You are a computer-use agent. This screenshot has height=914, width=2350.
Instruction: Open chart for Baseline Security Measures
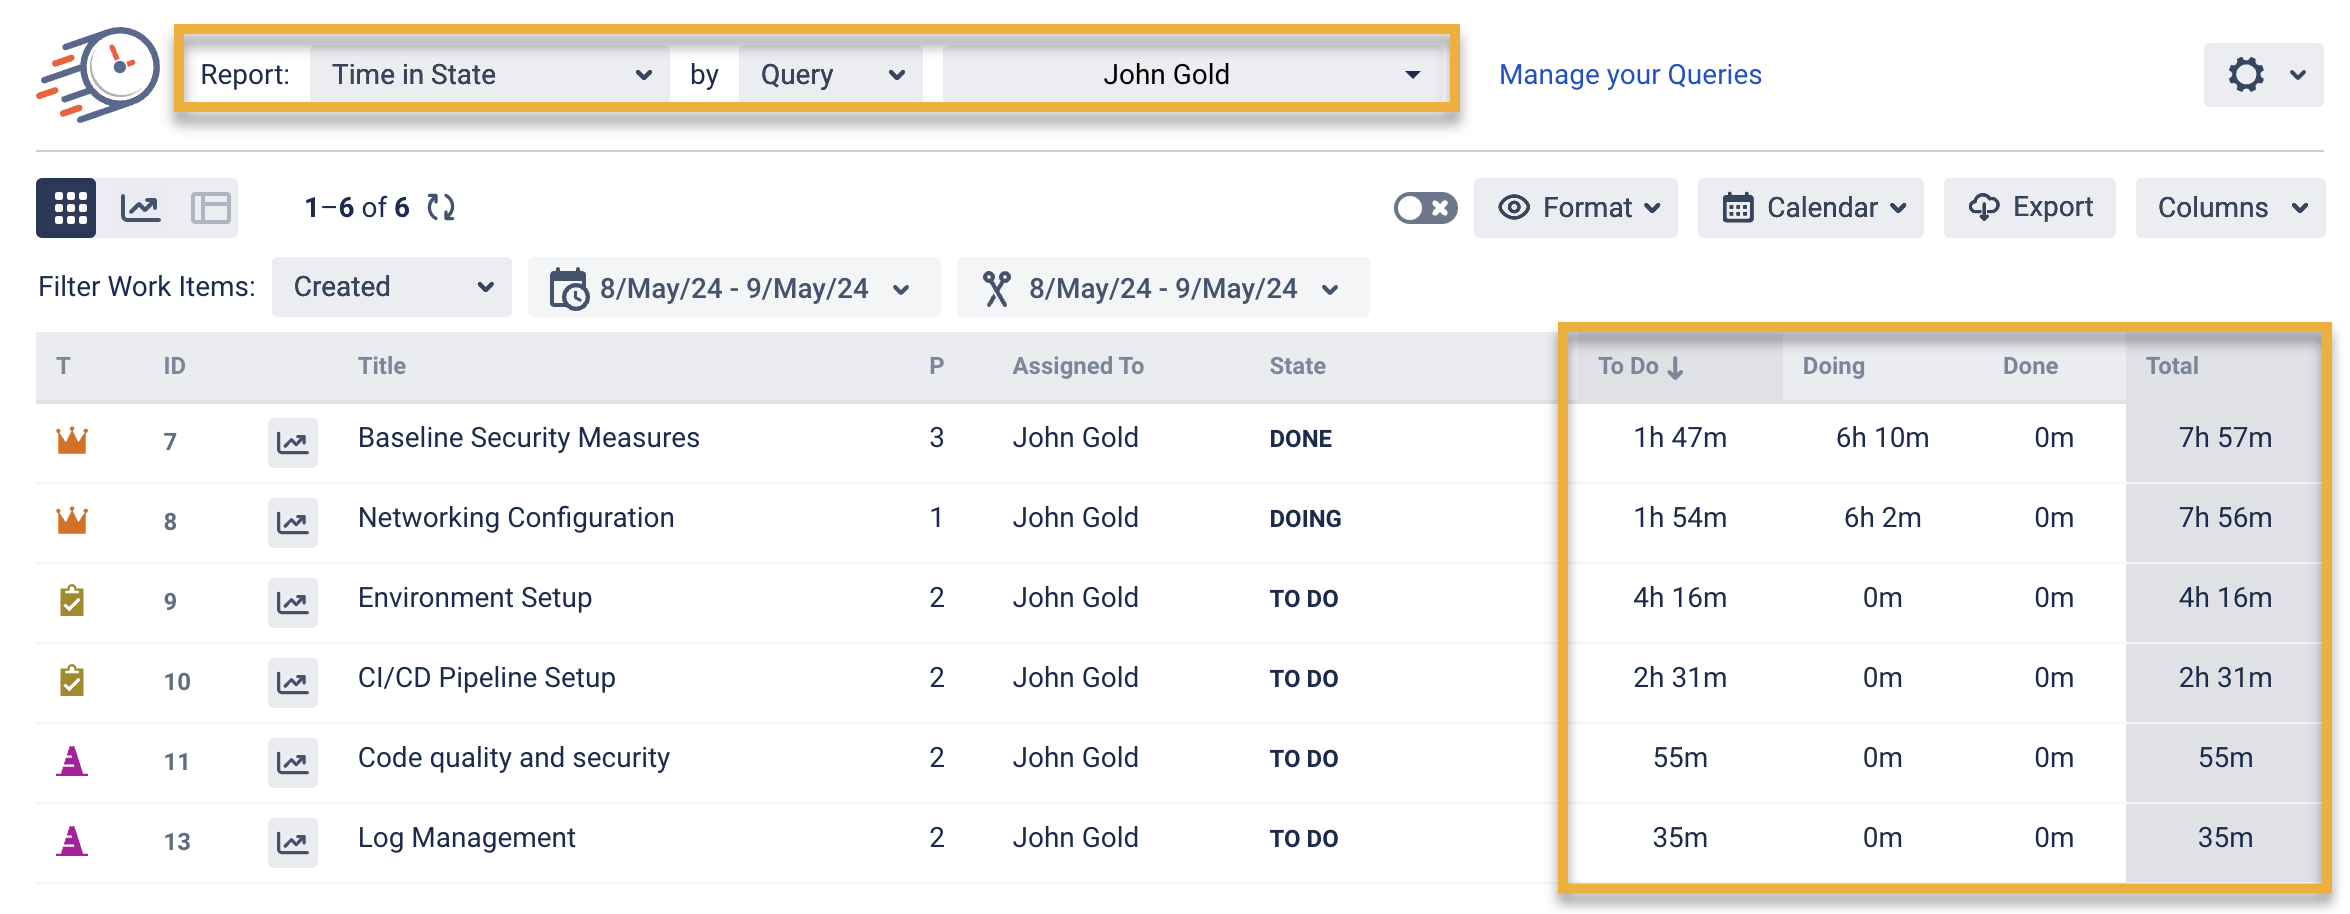[x=292, y=442]
